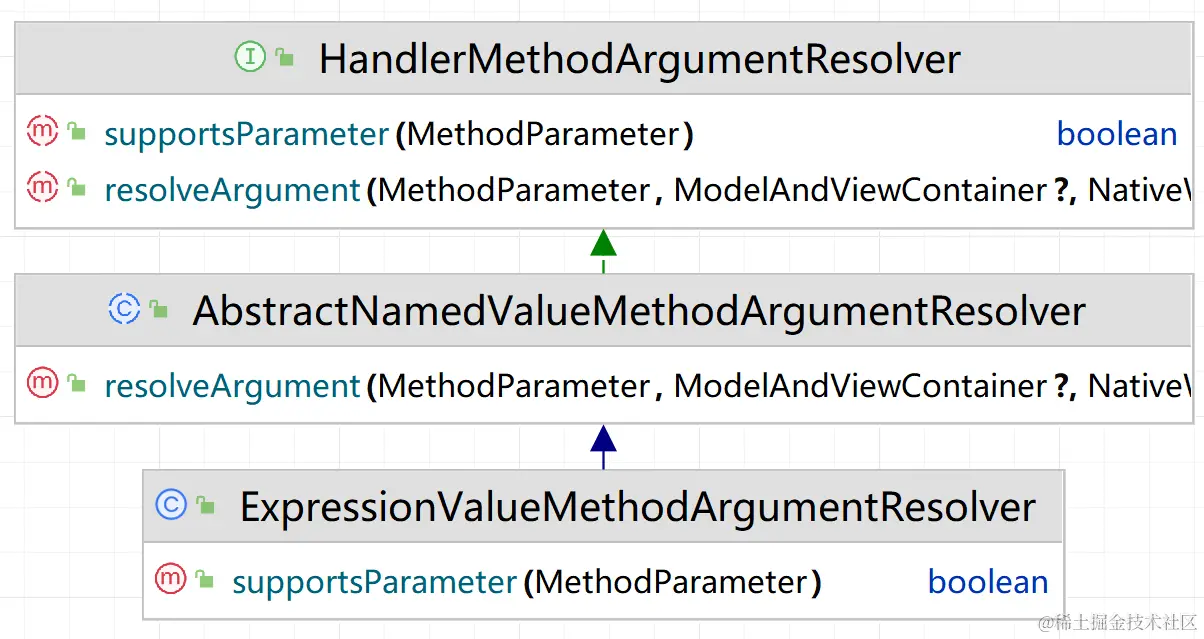Click the green implements arrow between nodes

pos(603,246)
